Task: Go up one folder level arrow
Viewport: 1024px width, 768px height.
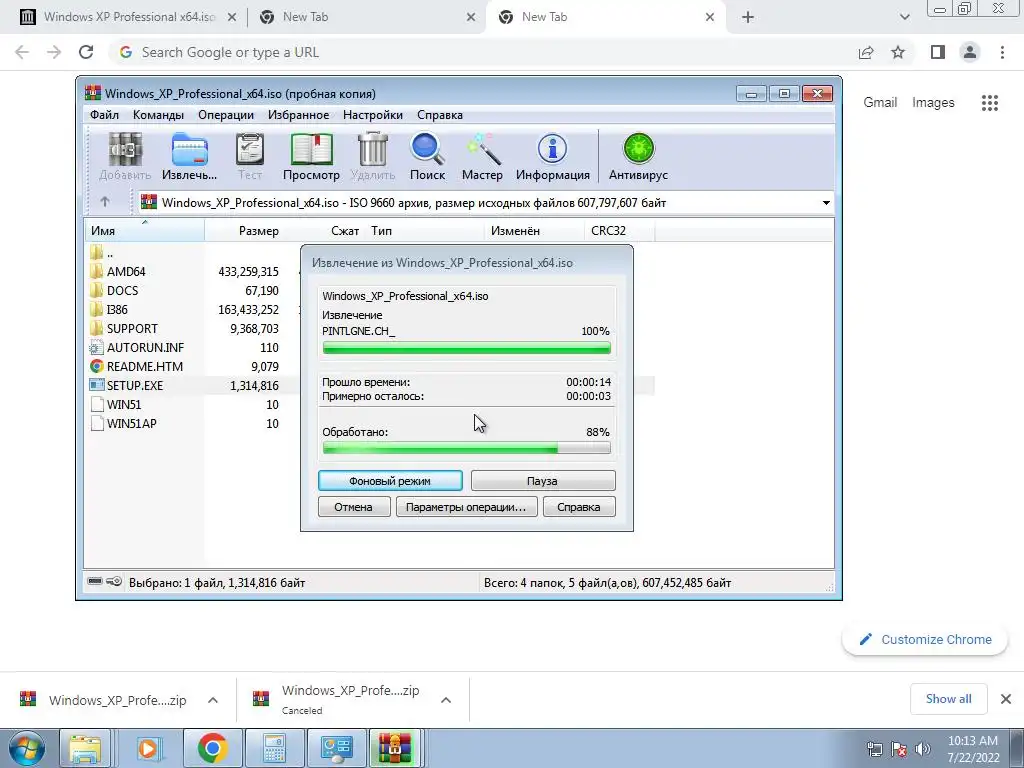Action: (x=105, y=202)
